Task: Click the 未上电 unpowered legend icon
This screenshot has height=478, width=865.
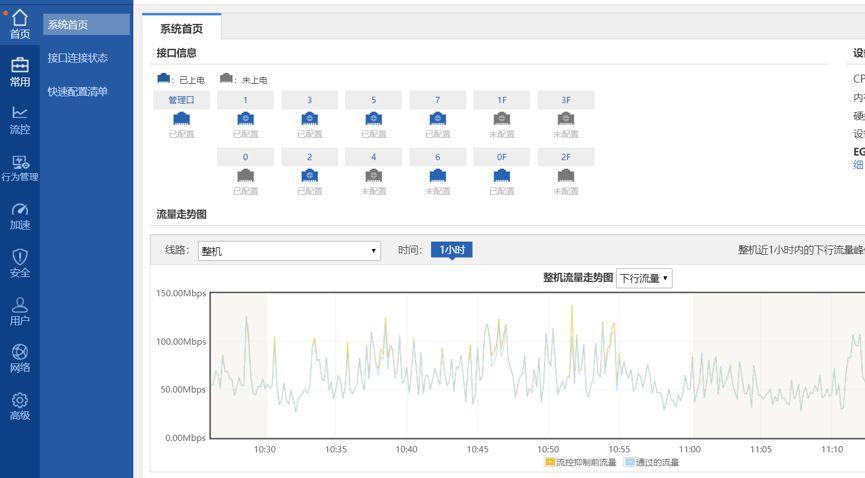Action: pyautogui.click(x=226, y=78)
